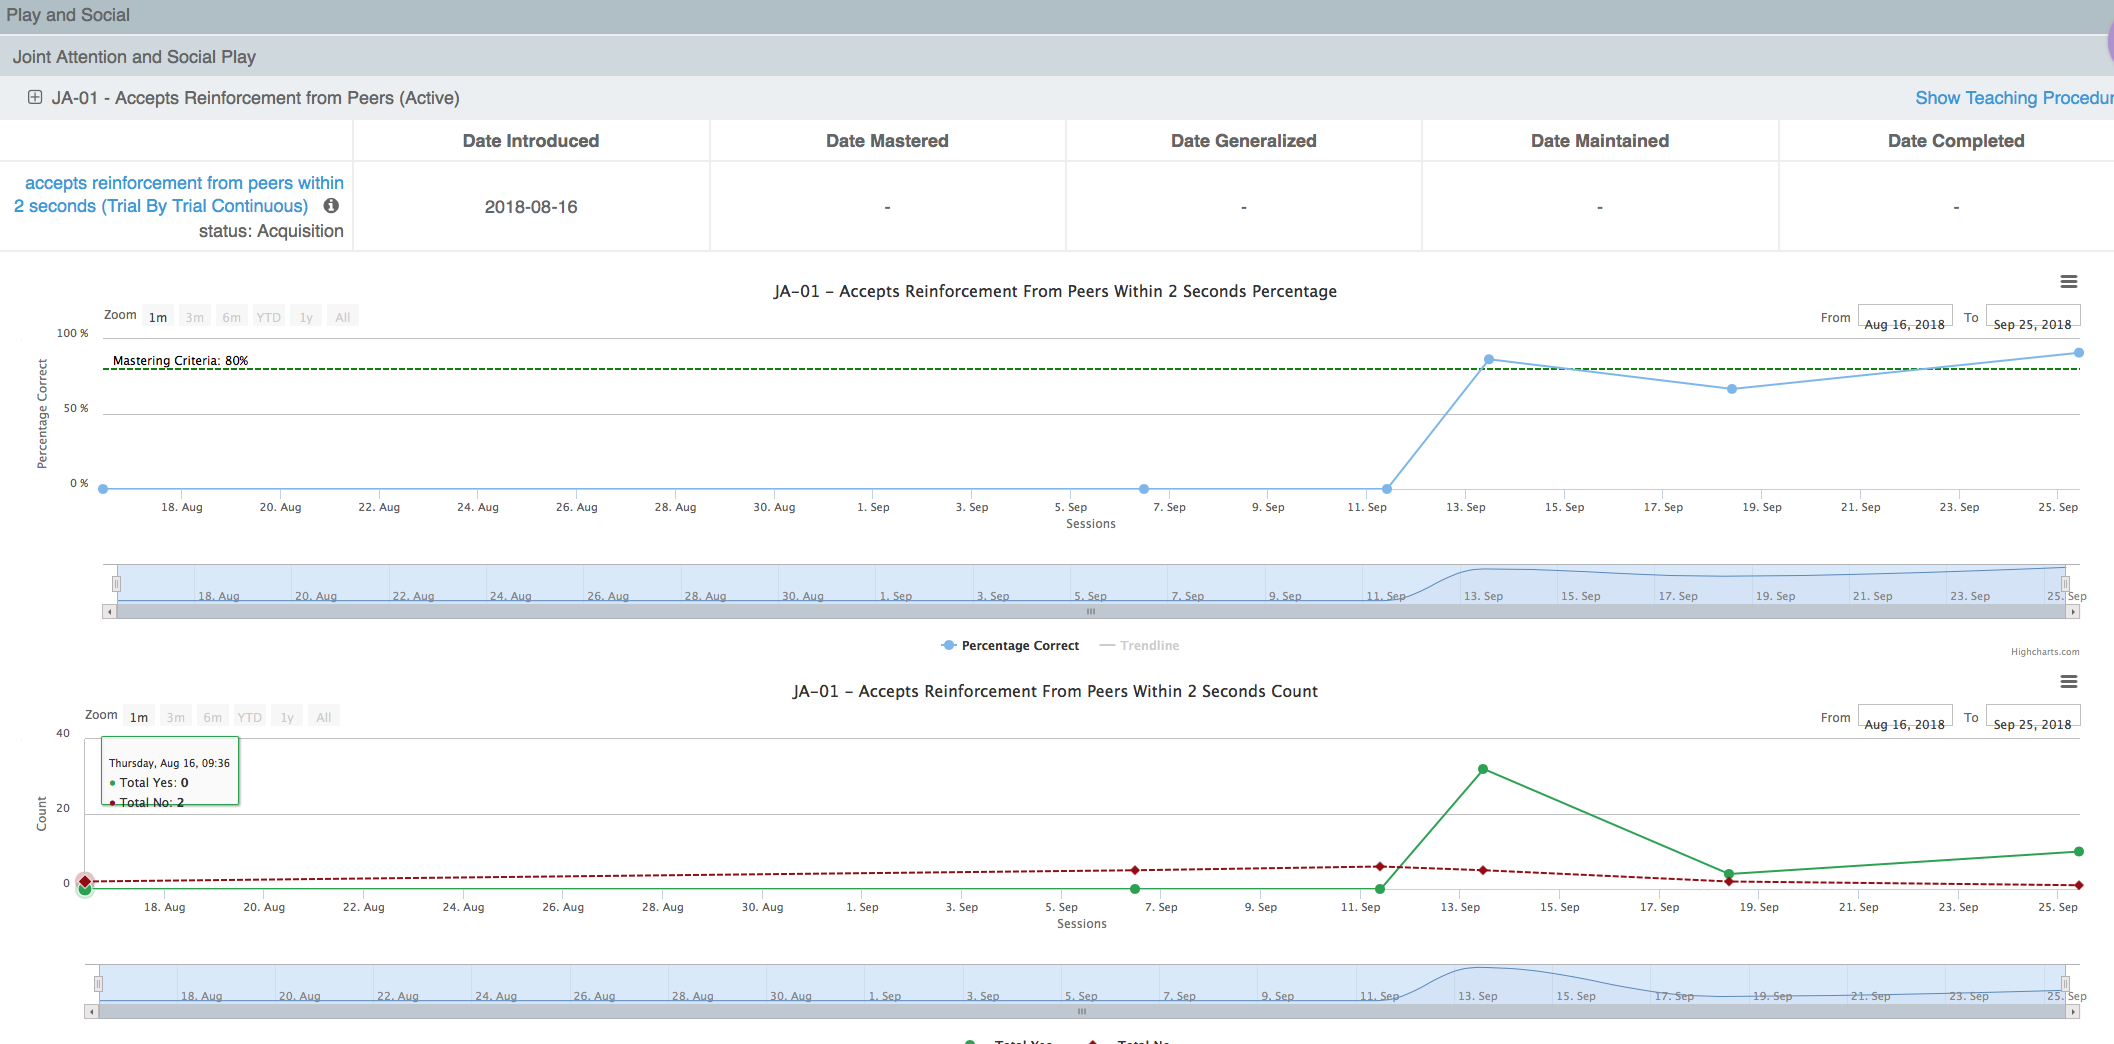This screenshot has width=2114, height=1044.
Task: Select YTD zoom on Count chart
Action: [250, 717]
